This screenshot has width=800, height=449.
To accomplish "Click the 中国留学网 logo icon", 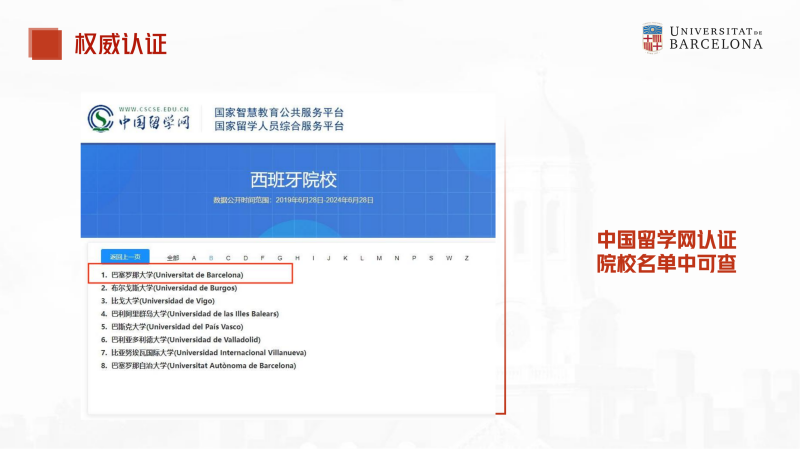I will click(x=101, y=118).
